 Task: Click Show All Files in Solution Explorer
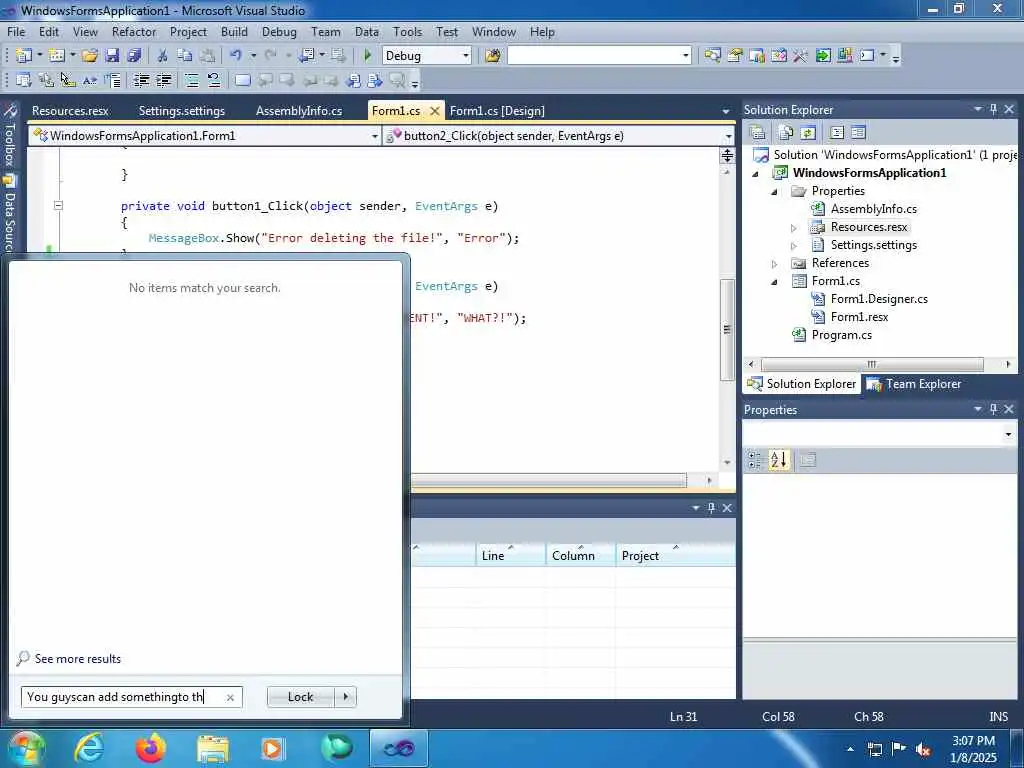point(786,133)
